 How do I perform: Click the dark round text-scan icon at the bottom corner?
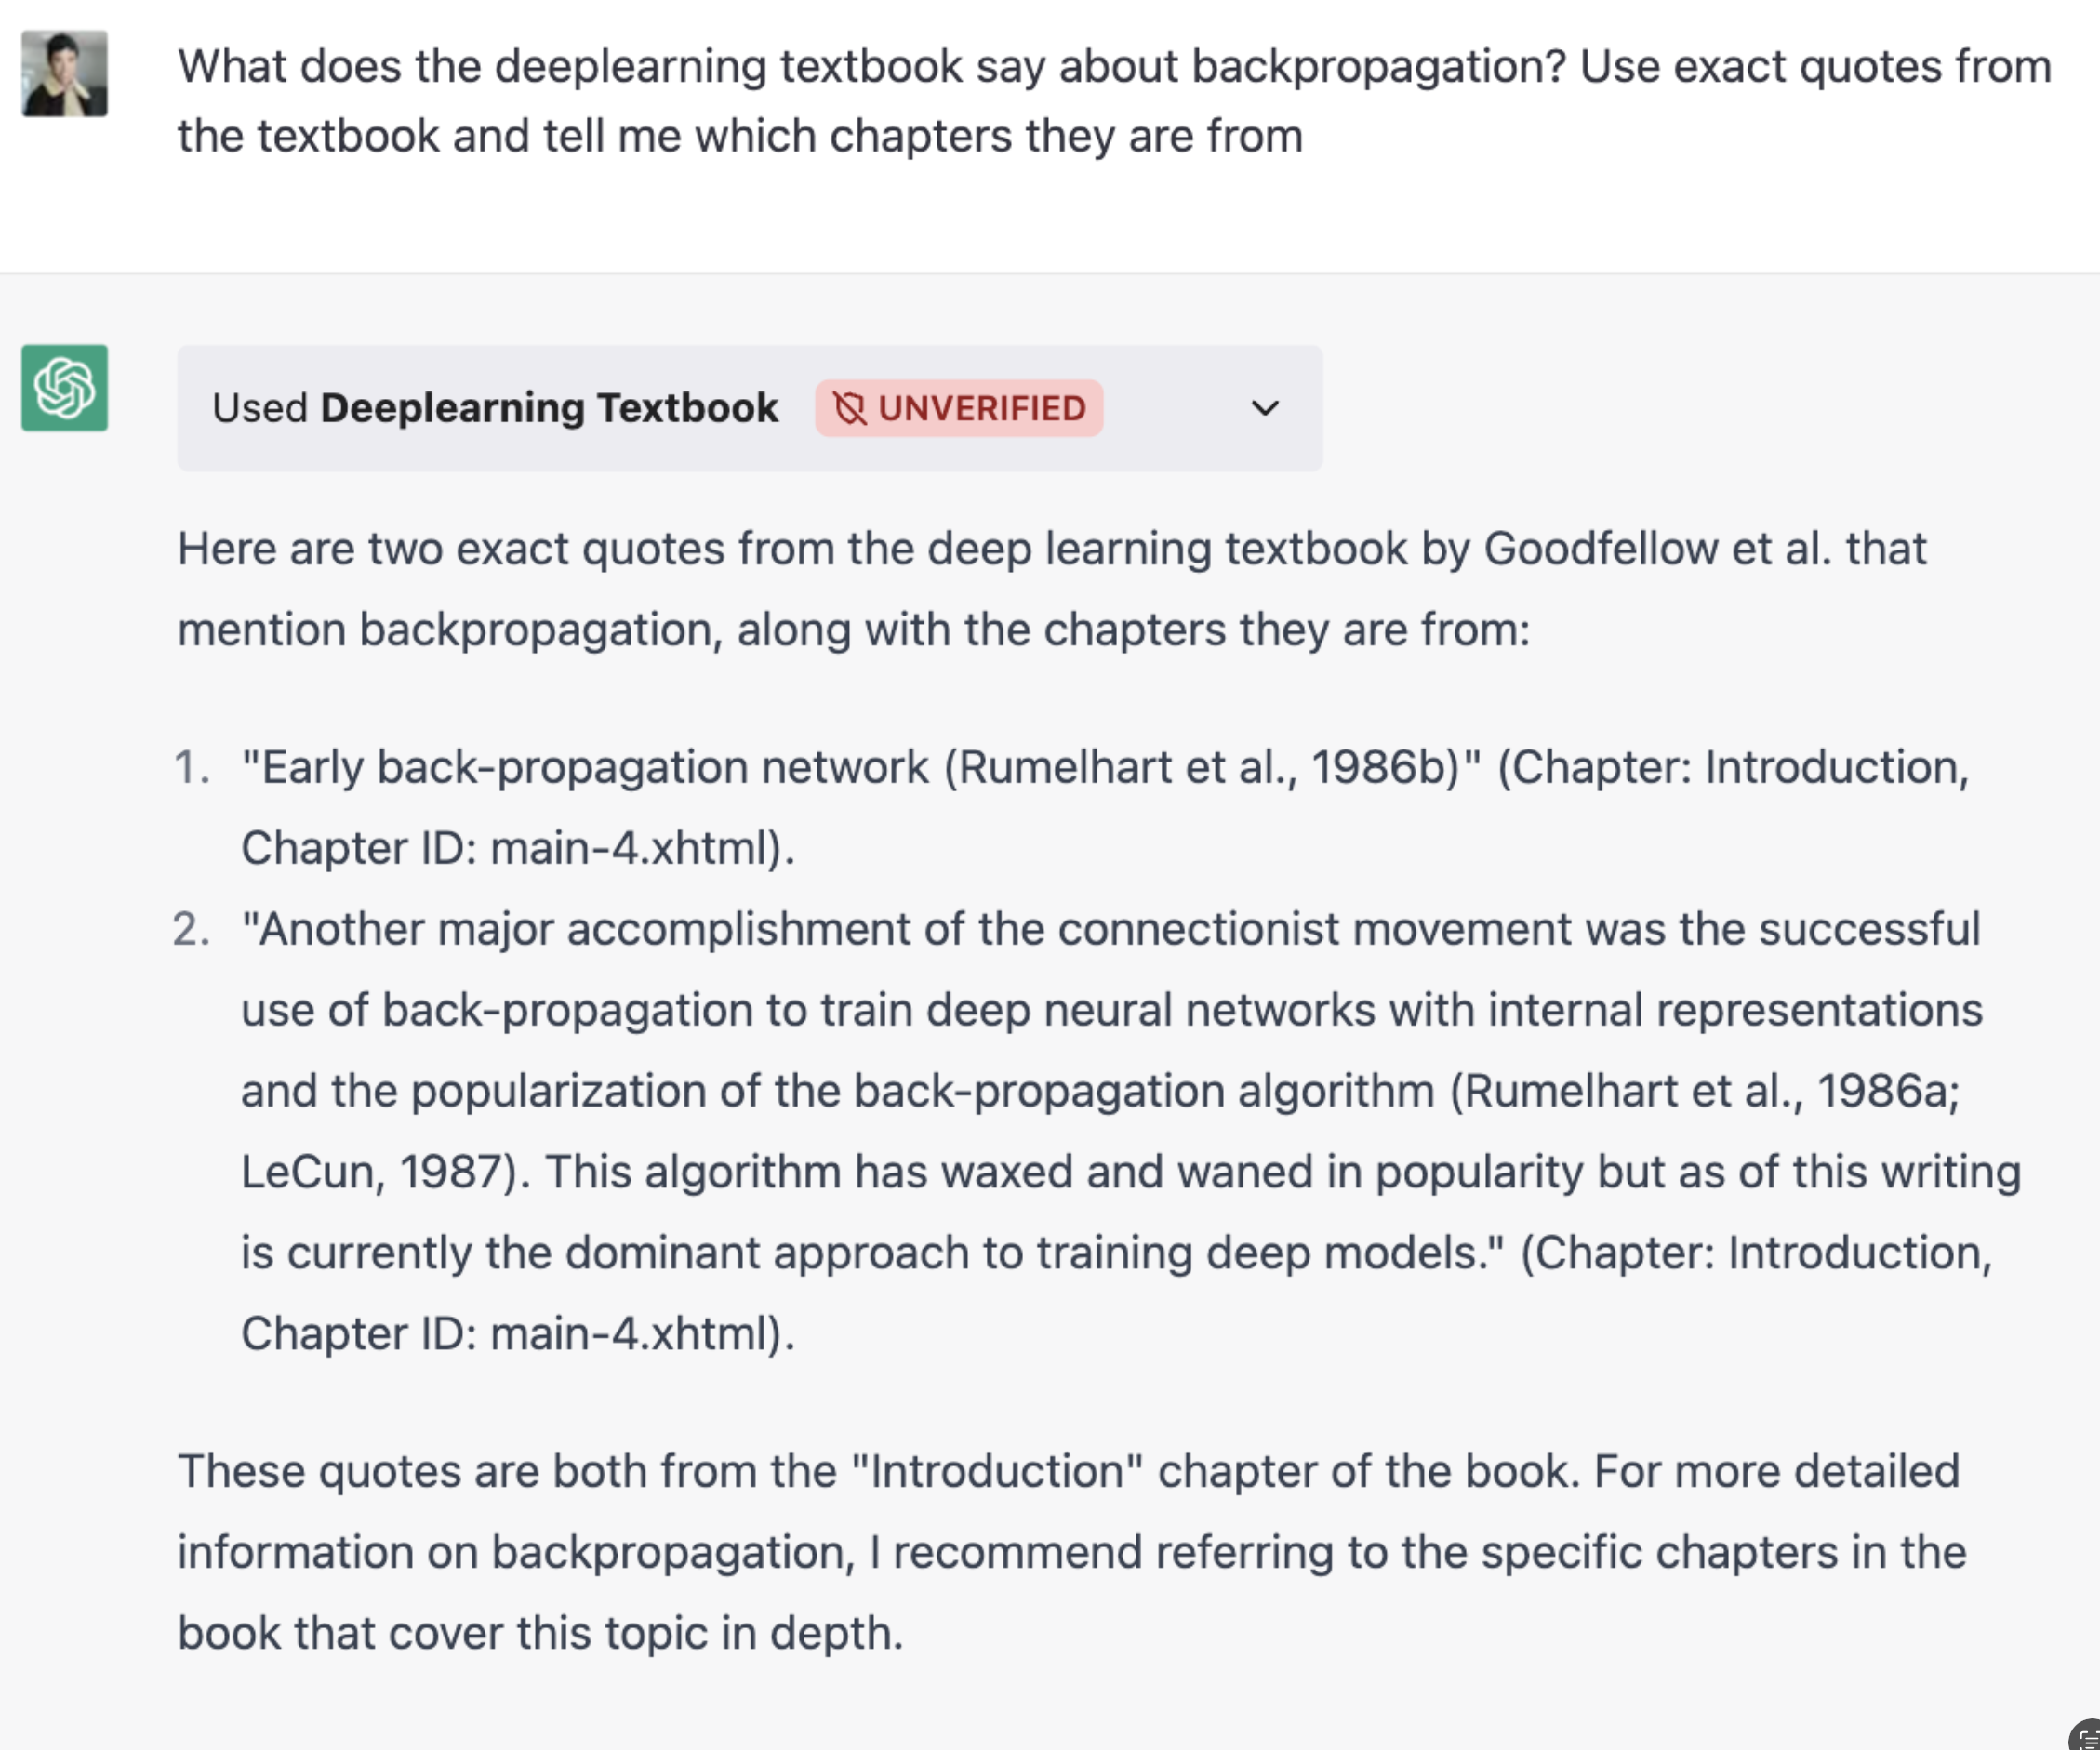click(x=2088, y=1738)
